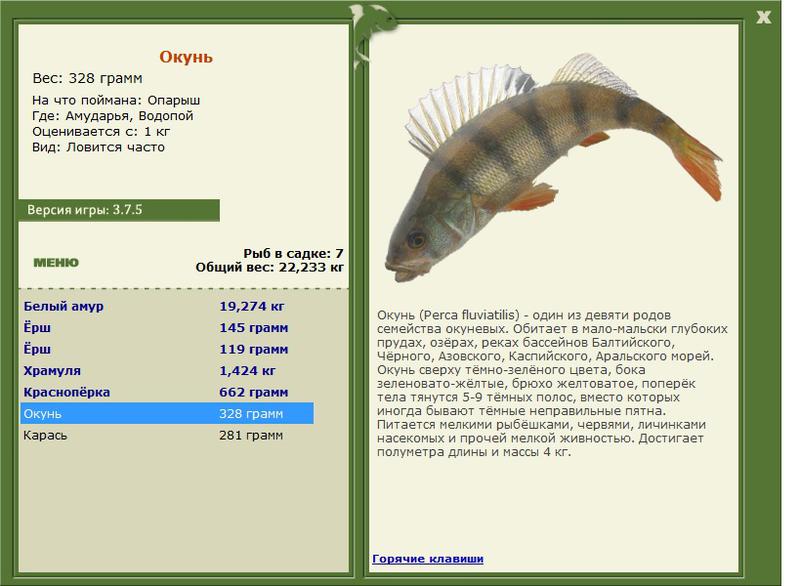This screenshot has width=800, height=586.
Task: Select Белый амур in the catch list
Action: point(63,305)
